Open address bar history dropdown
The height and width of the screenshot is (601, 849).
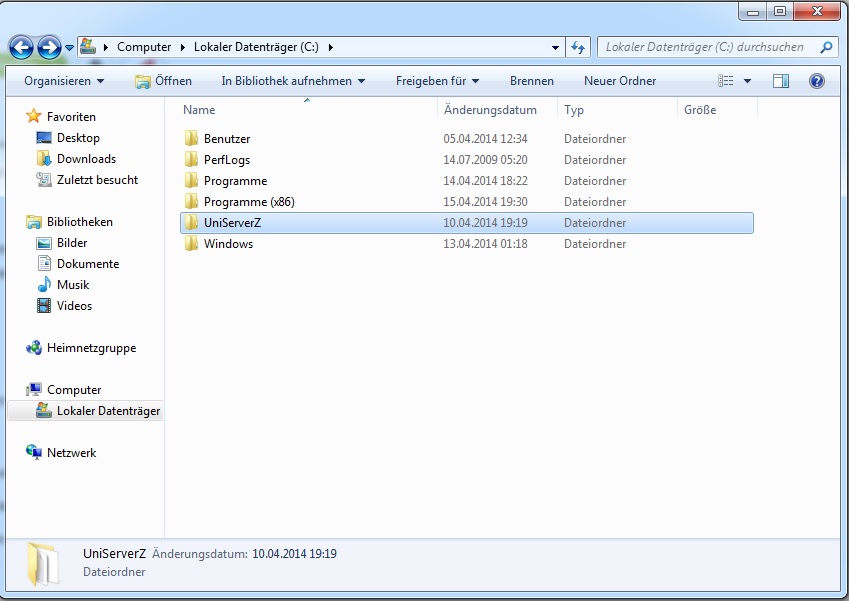[555, 48]
